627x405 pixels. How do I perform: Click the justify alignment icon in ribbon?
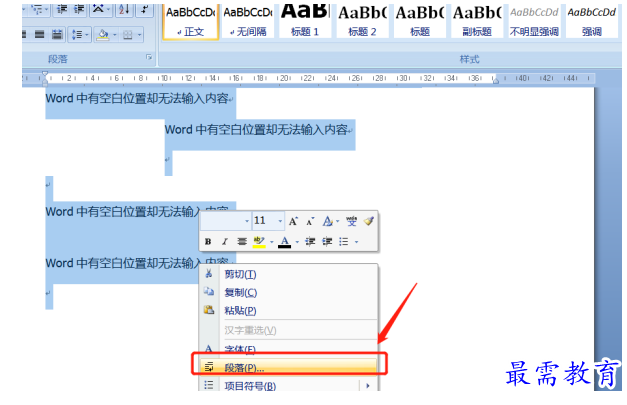pyautogui.click(x=39, y=35)
